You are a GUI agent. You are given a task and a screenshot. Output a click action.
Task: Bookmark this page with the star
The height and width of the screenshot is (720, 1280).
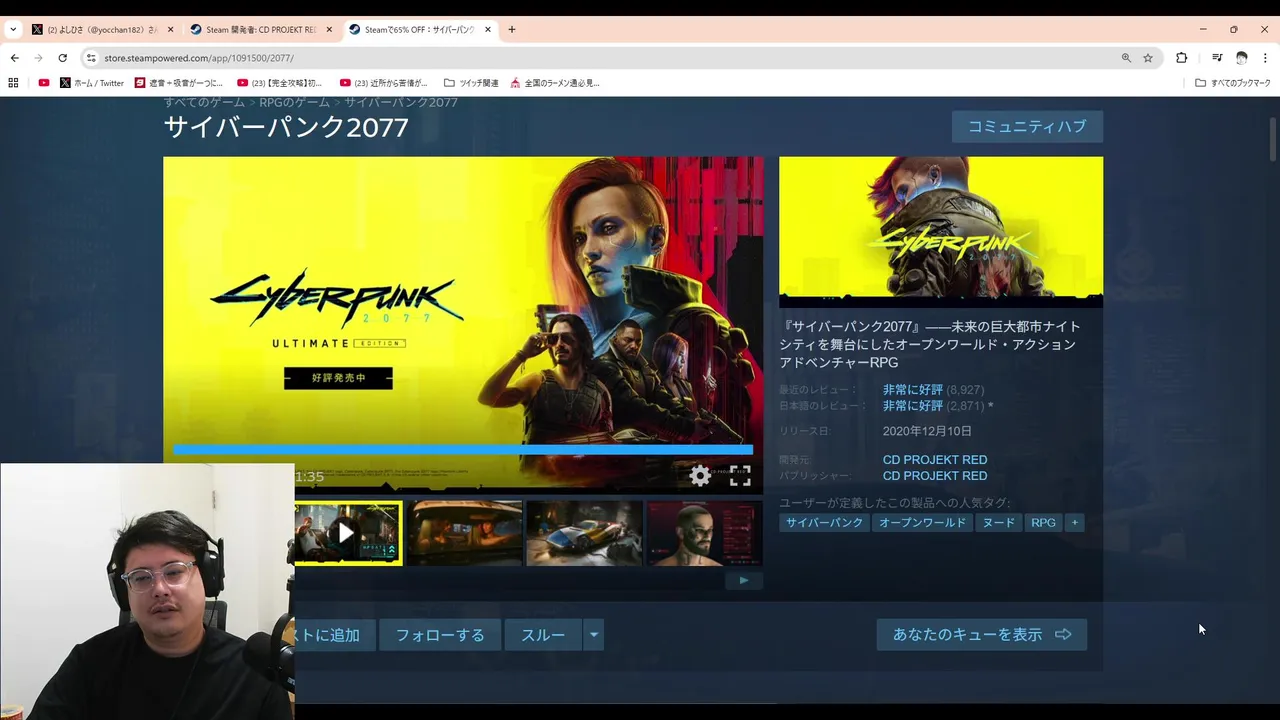(1148, 58)
